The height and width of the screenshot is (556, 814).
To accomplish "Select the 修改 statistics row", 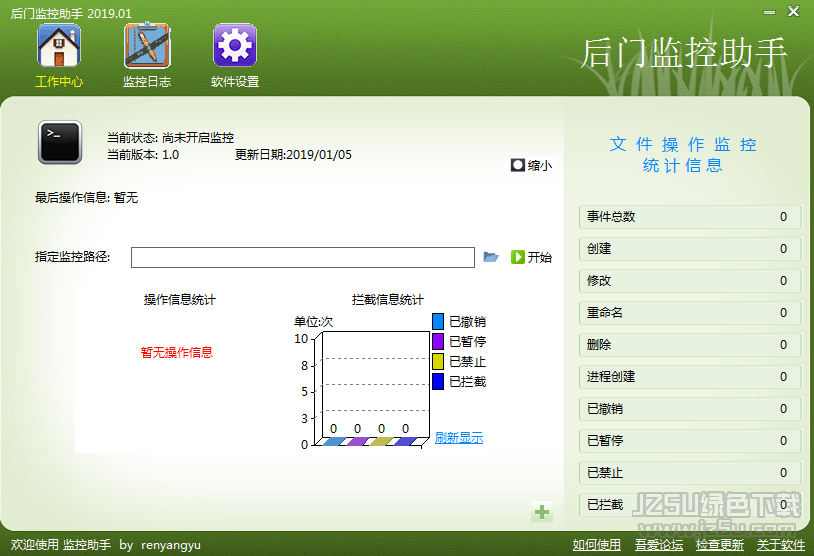I will (x=690, y=281).
